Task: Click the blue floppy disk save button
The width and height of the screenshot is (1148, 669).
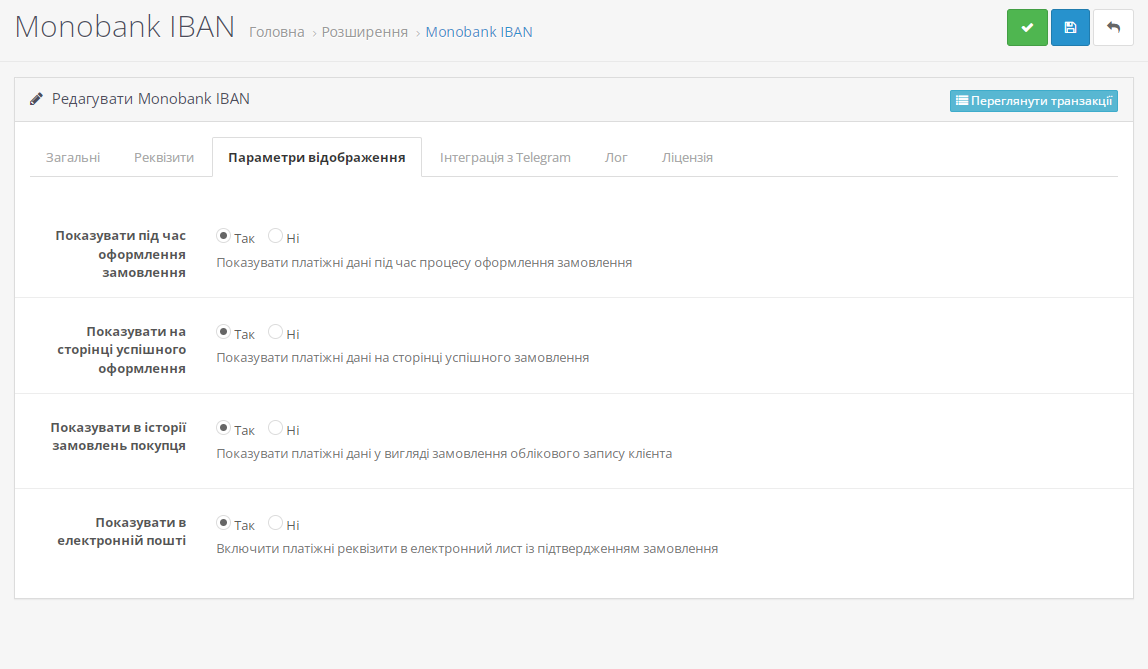Action: click(1070, 28)
